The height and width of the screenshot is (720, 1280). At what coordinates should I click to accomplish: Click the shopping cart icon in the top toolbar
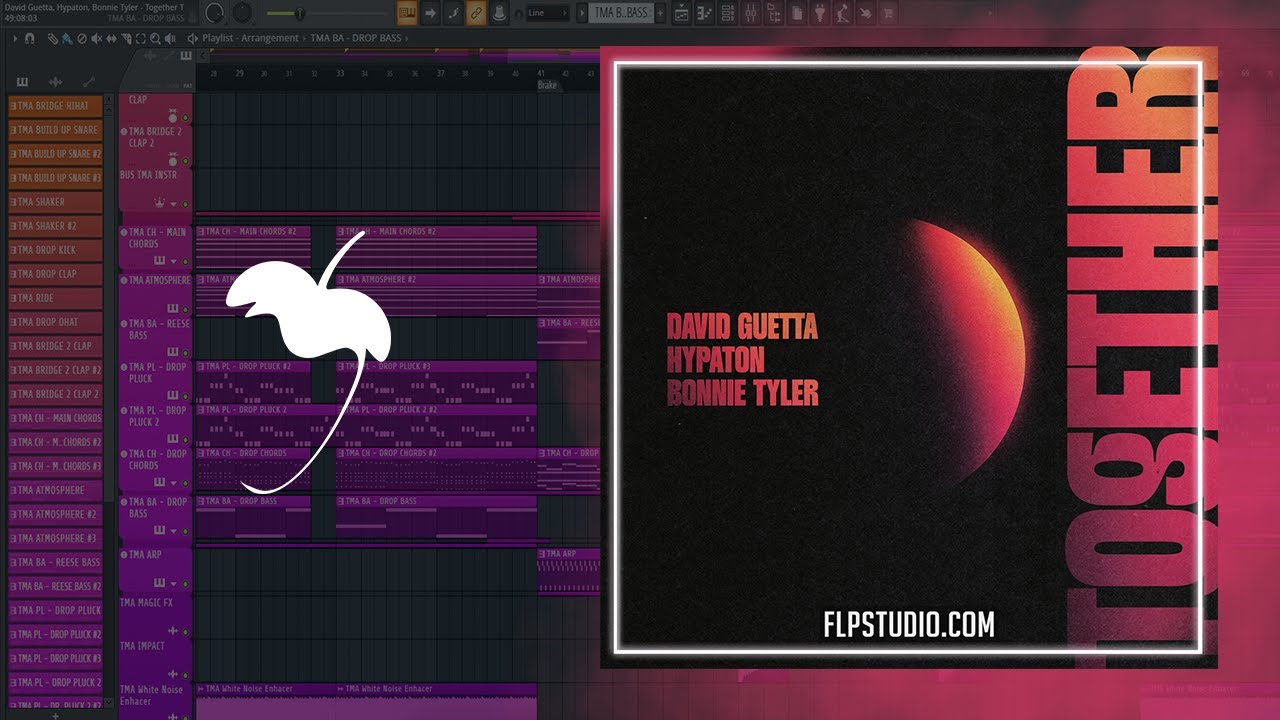click(x=888, y=13)
